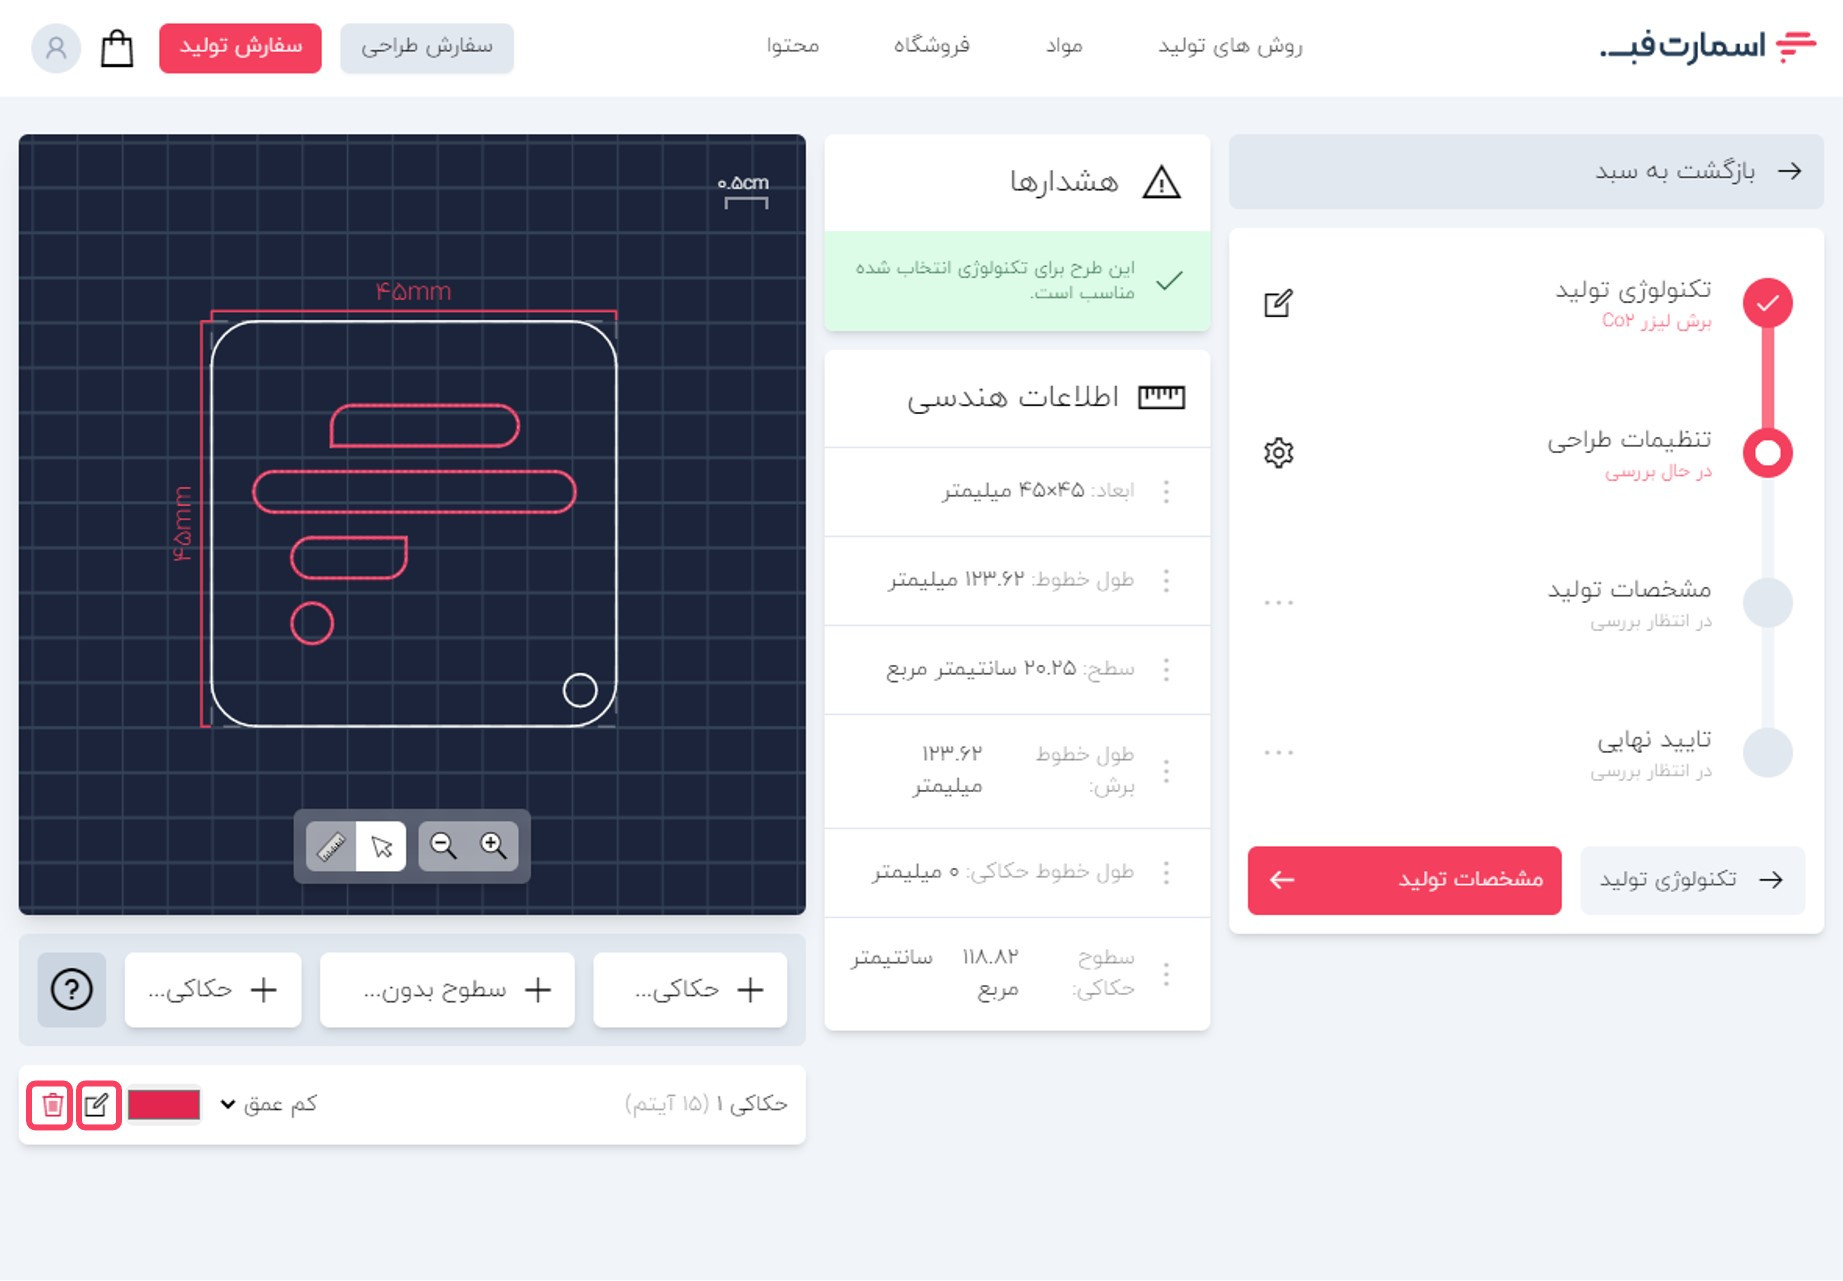This screenshot has height=1281, width=1843.
Task: Delete the حکاکی ۱ layer trash icon
Action: click(50, 1105)
